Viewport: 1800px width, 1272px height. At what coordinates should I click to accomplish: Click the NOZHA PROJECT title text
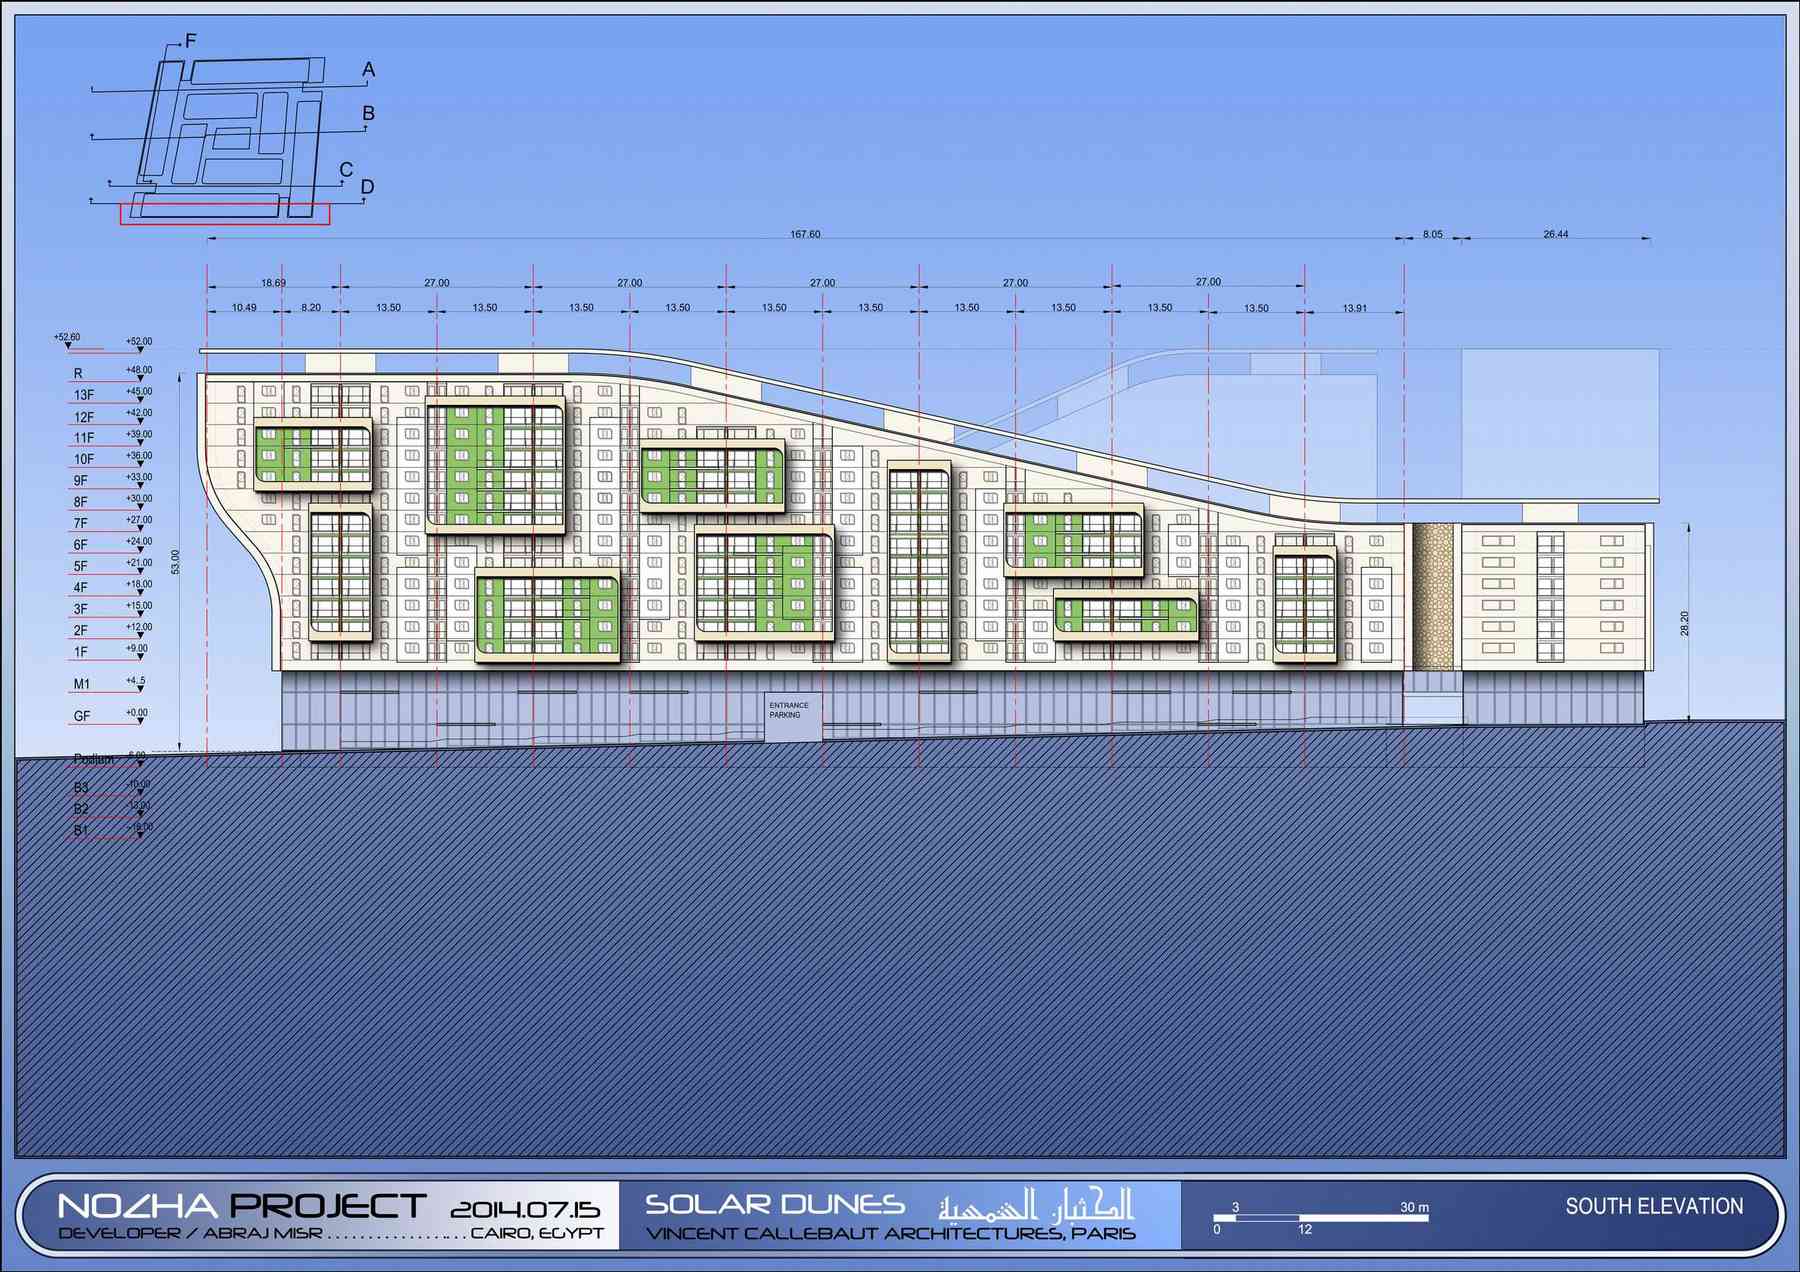pos(242,1206)
